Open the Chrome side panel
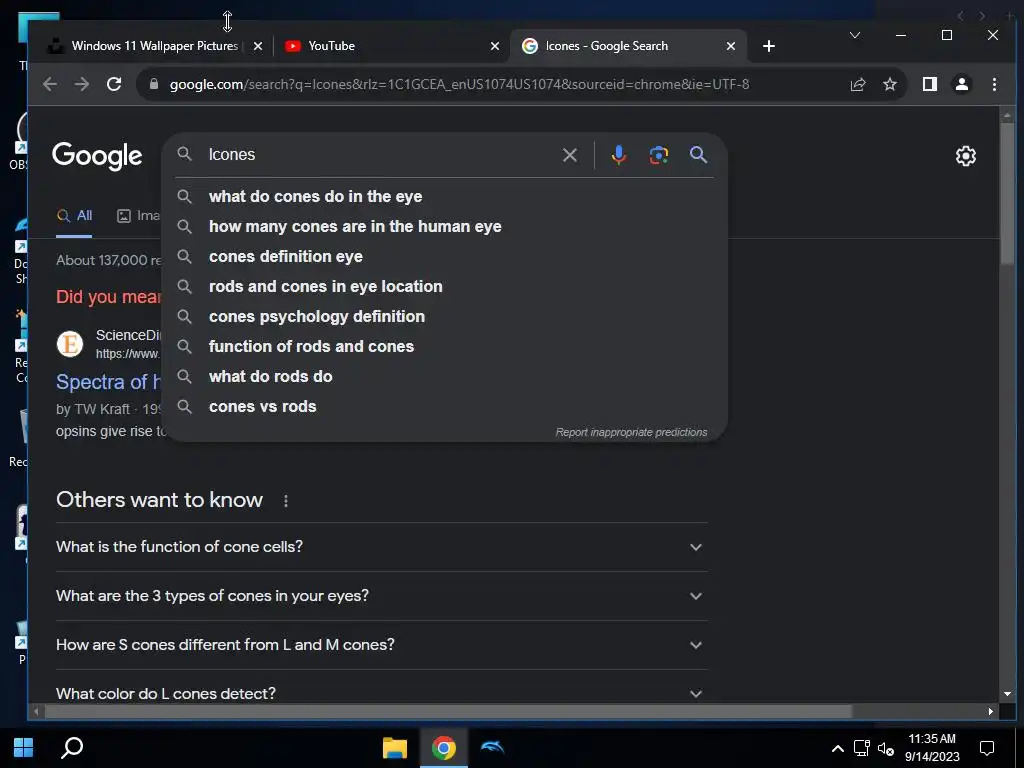Image resolution: width=1024 pixels, height=768 pixels. [929, 84]
